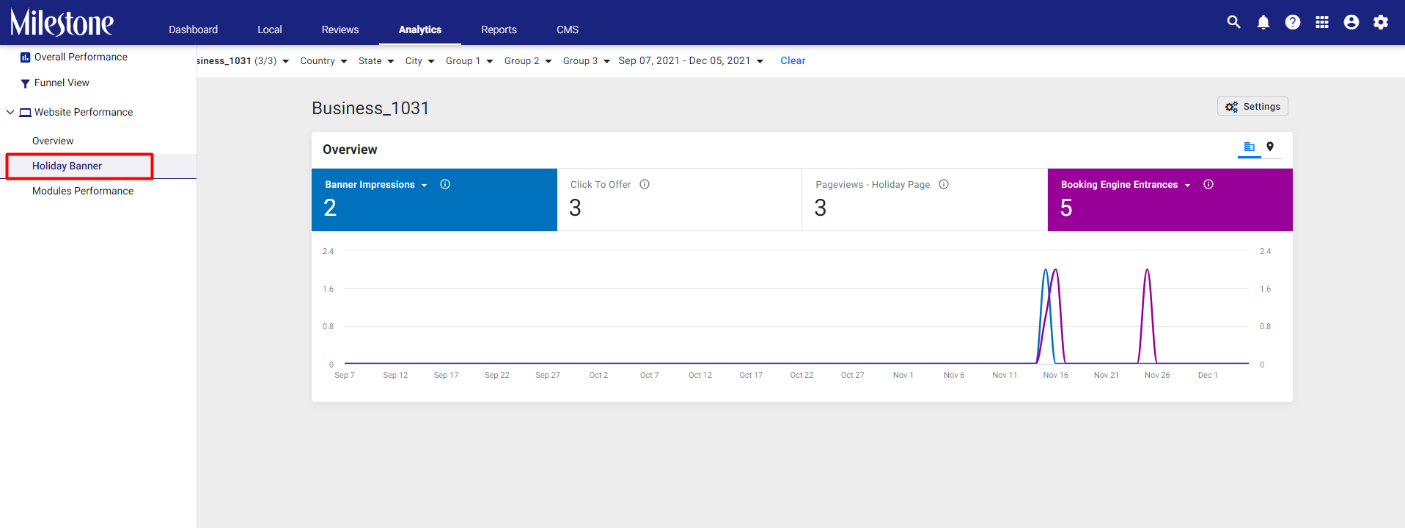The height and width of the screenshot is (528, 1405).
Task: Click the Overall Performance chart icon
Action: (25, 57)
